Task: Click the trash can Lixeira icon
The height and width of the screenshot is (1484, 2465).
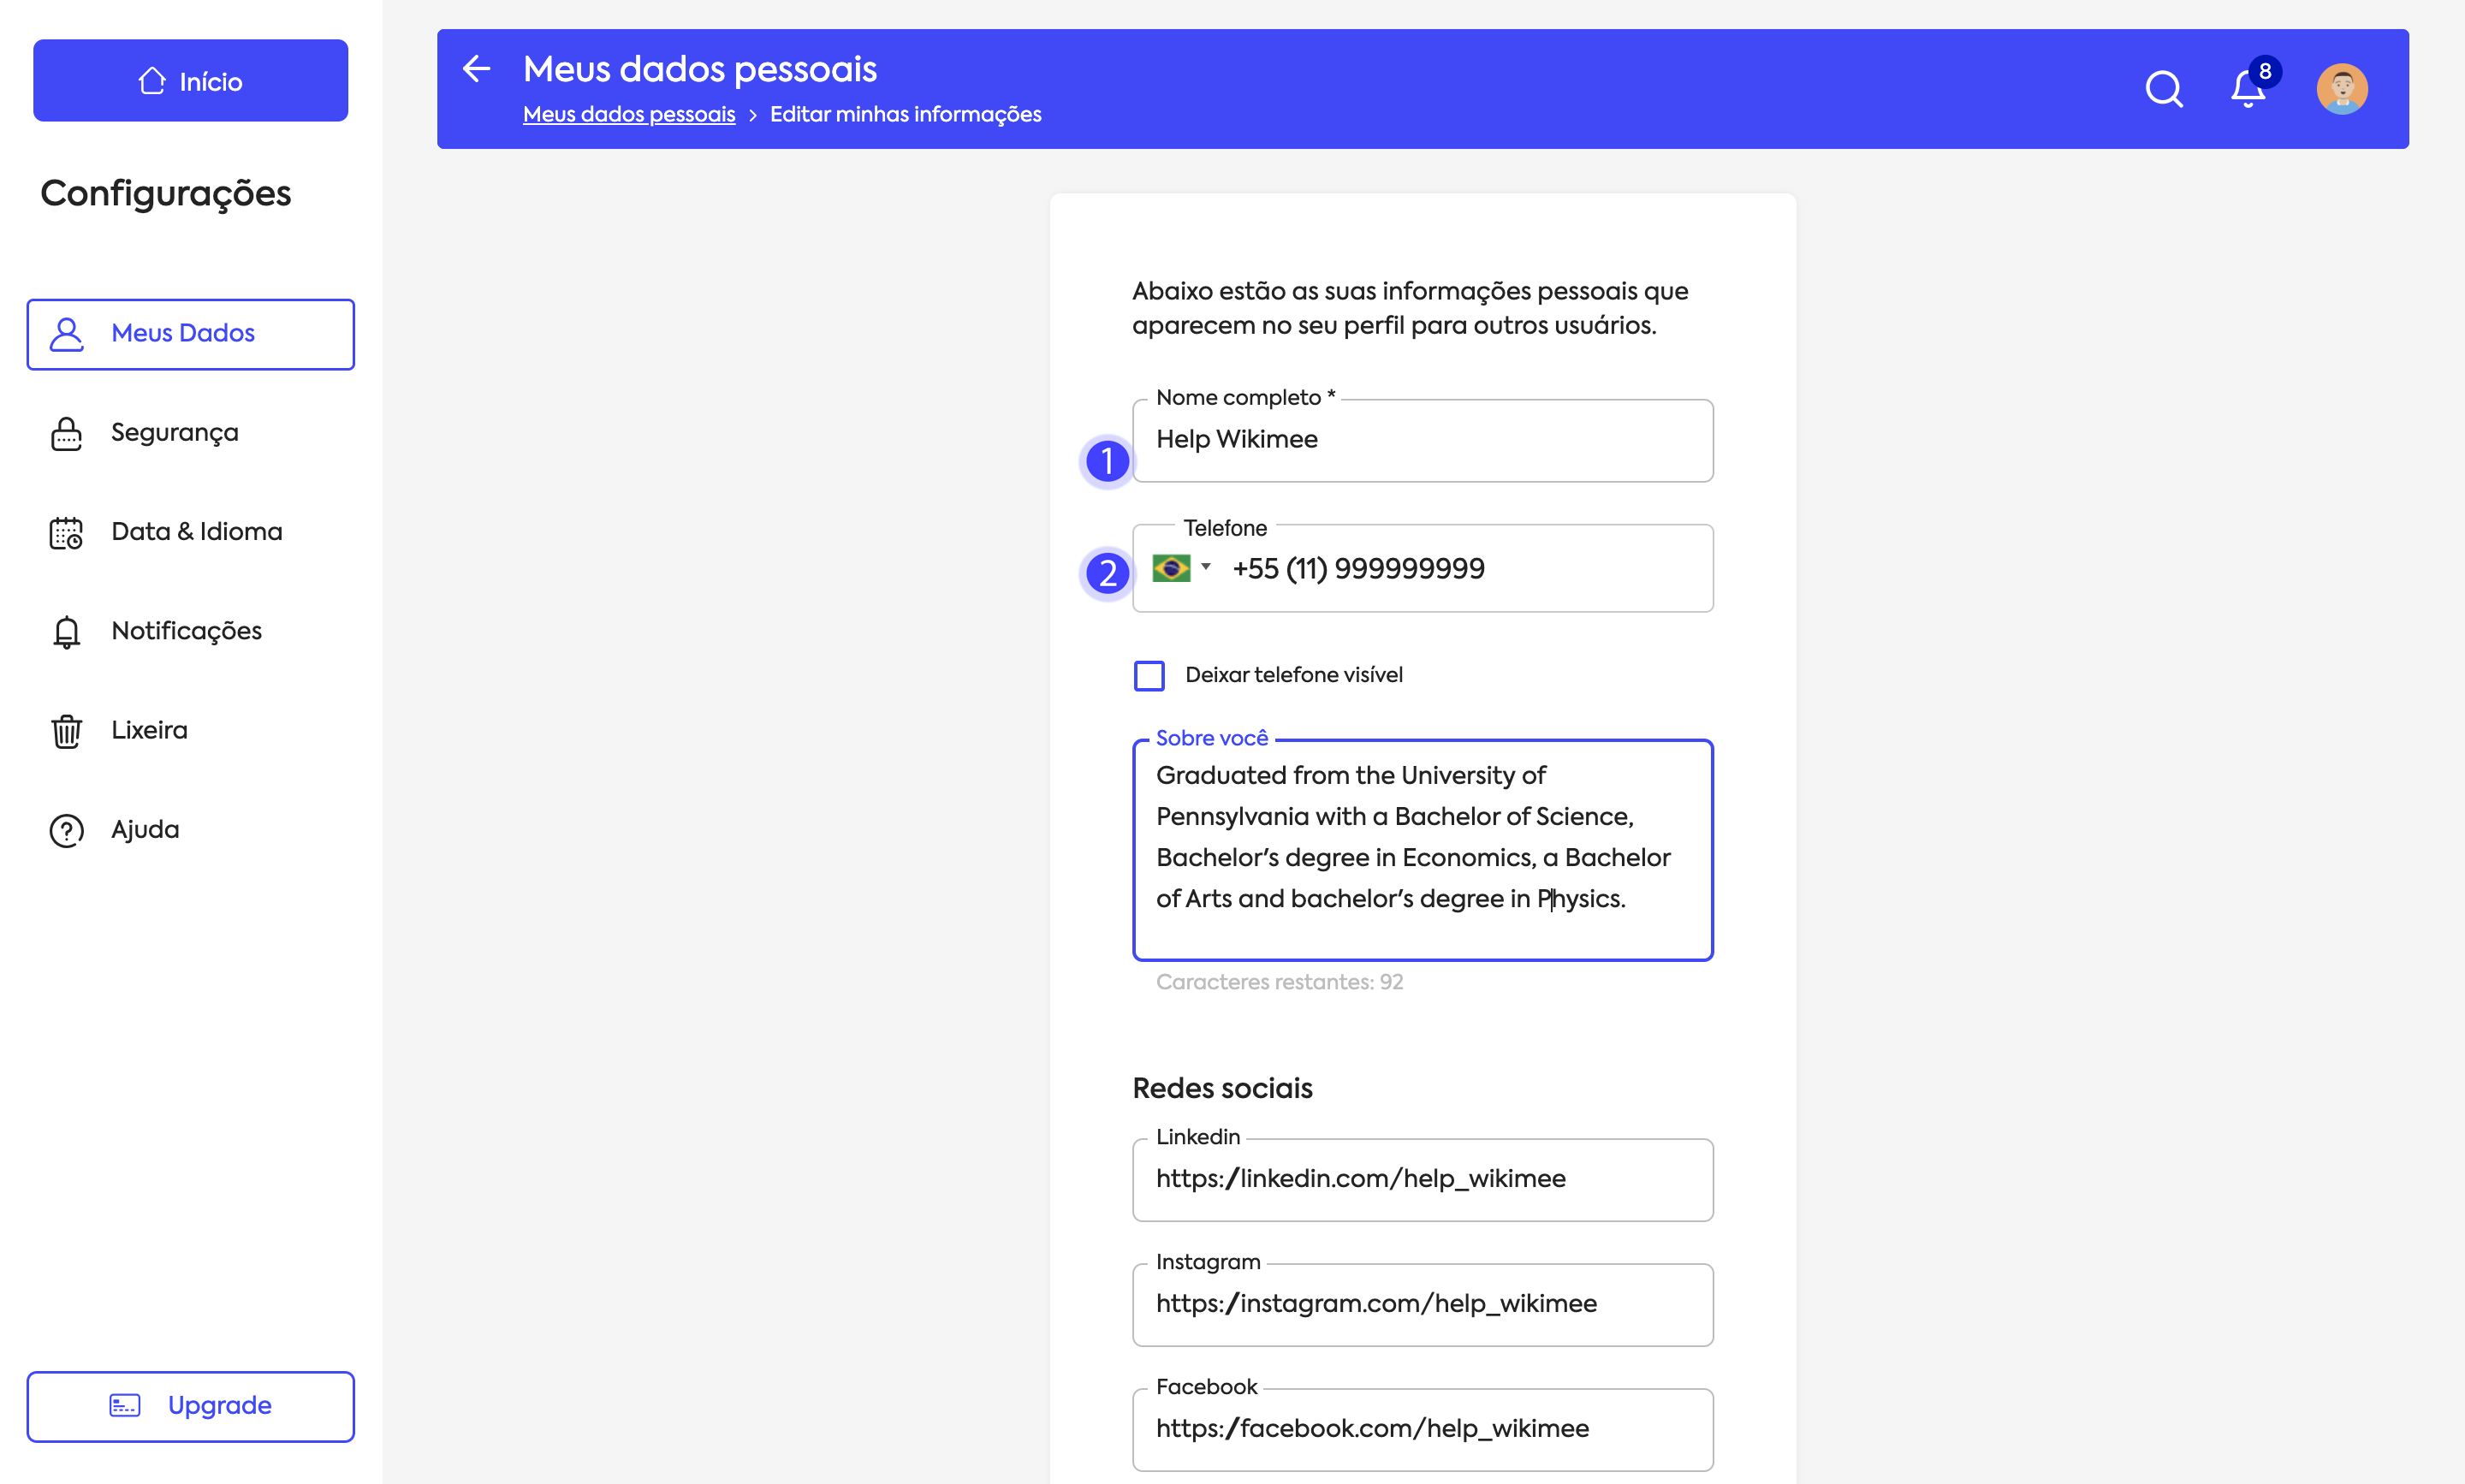Action: coord(66,731)
